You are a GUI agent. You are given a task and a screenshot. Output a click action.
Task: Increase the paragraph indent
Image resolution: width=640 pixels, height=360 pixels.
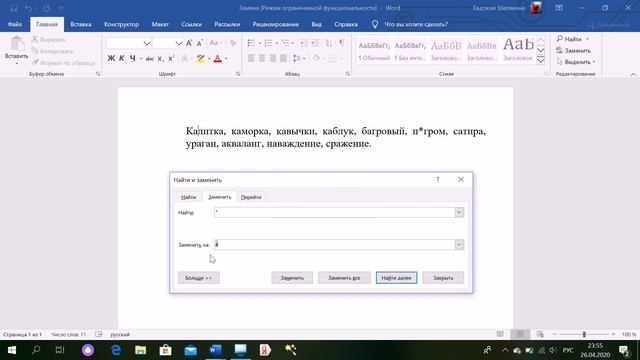(x=315, y=43)
